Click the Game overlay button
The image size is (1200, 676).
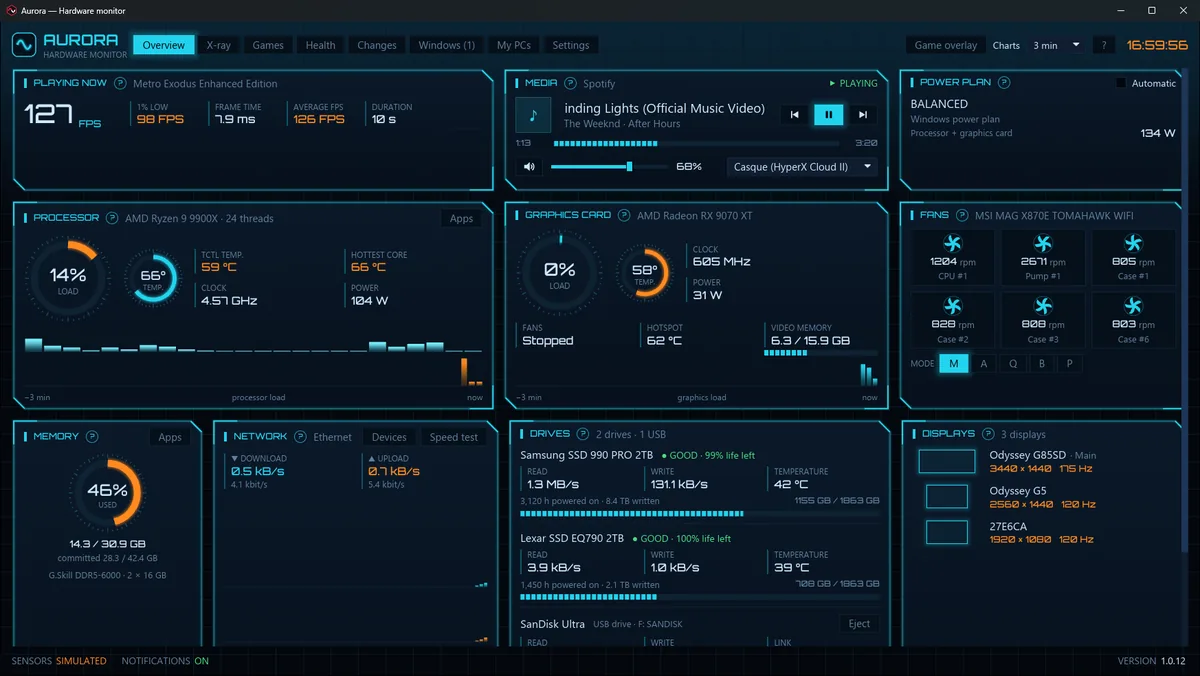click(x=946, y=45)
